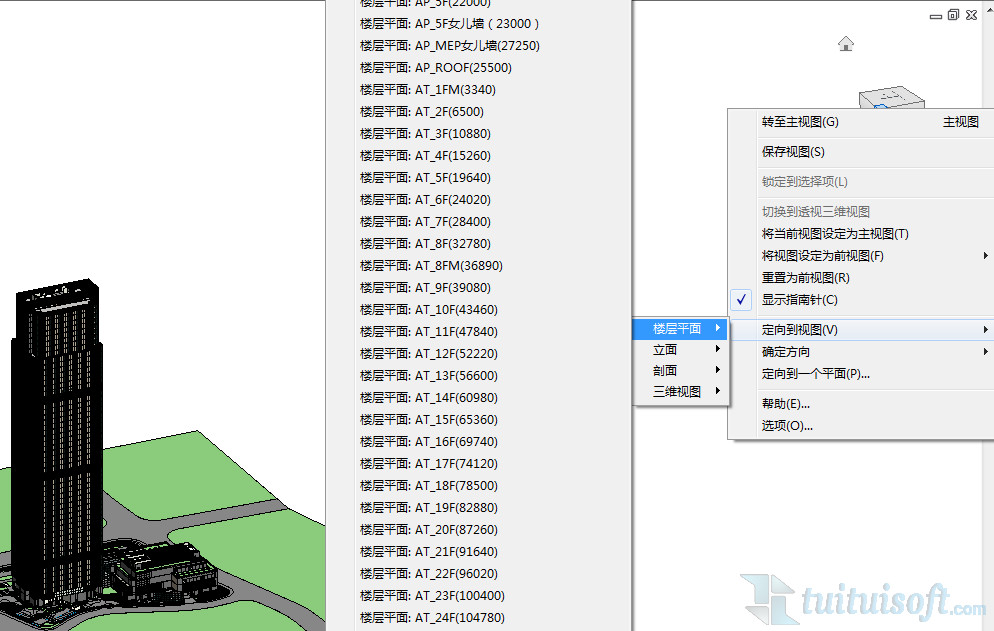Screen dimensions: 994x631
Task: Select 转至主视图(G) menu item
Action: [800, 122]
